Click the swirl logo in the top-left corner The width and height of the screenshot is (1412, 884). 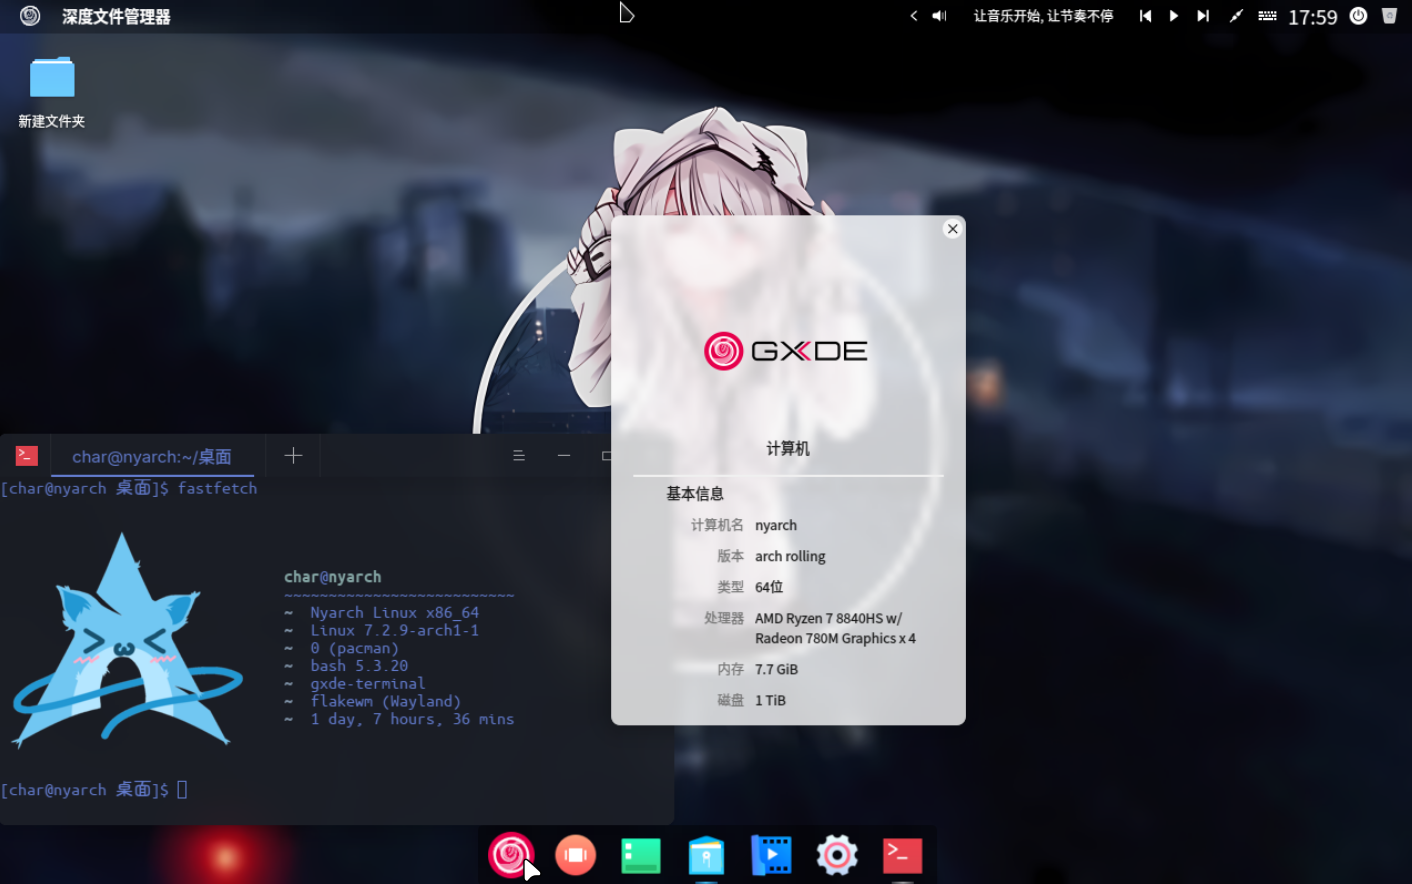[x=30, y=16]
